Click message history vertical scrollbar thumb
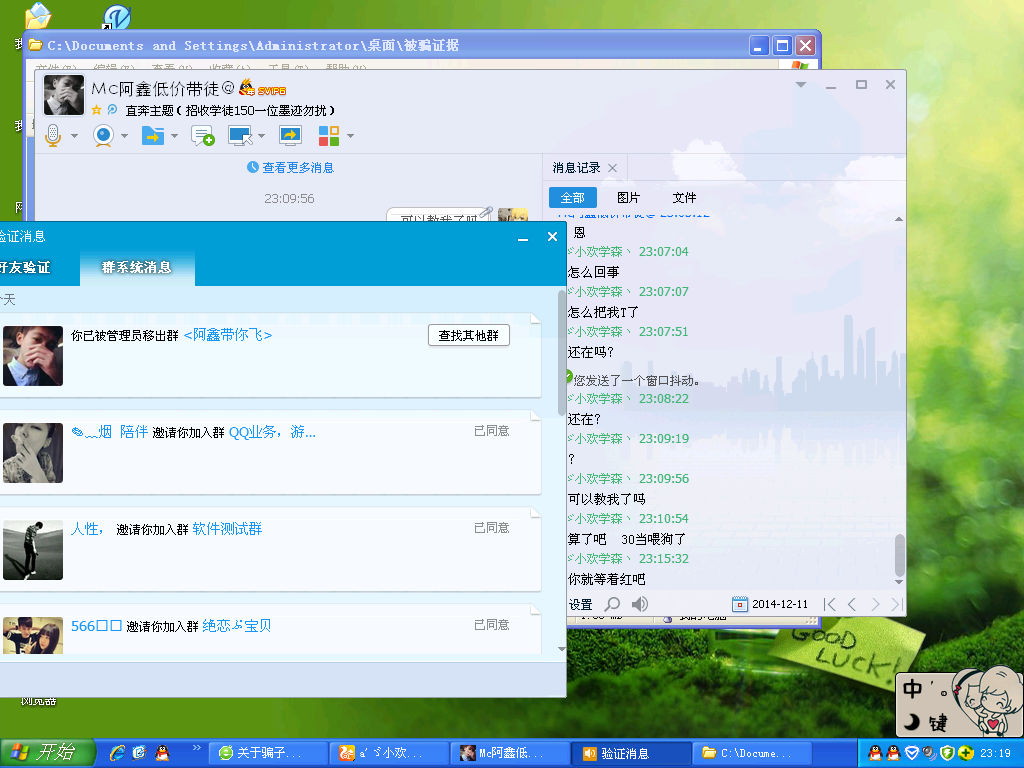 [x=899, y=555]
